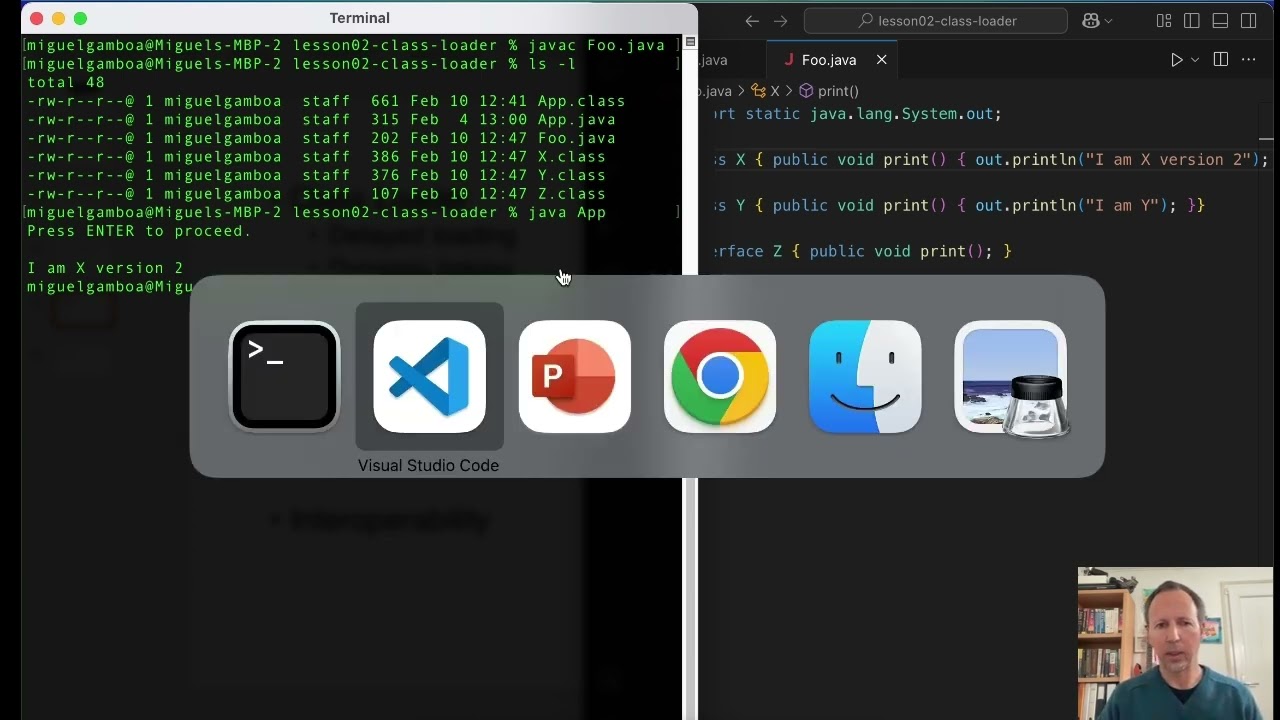Click the webcam video thumbnail
This screenshot has height=720, width=1280.
click(1175, 644)
